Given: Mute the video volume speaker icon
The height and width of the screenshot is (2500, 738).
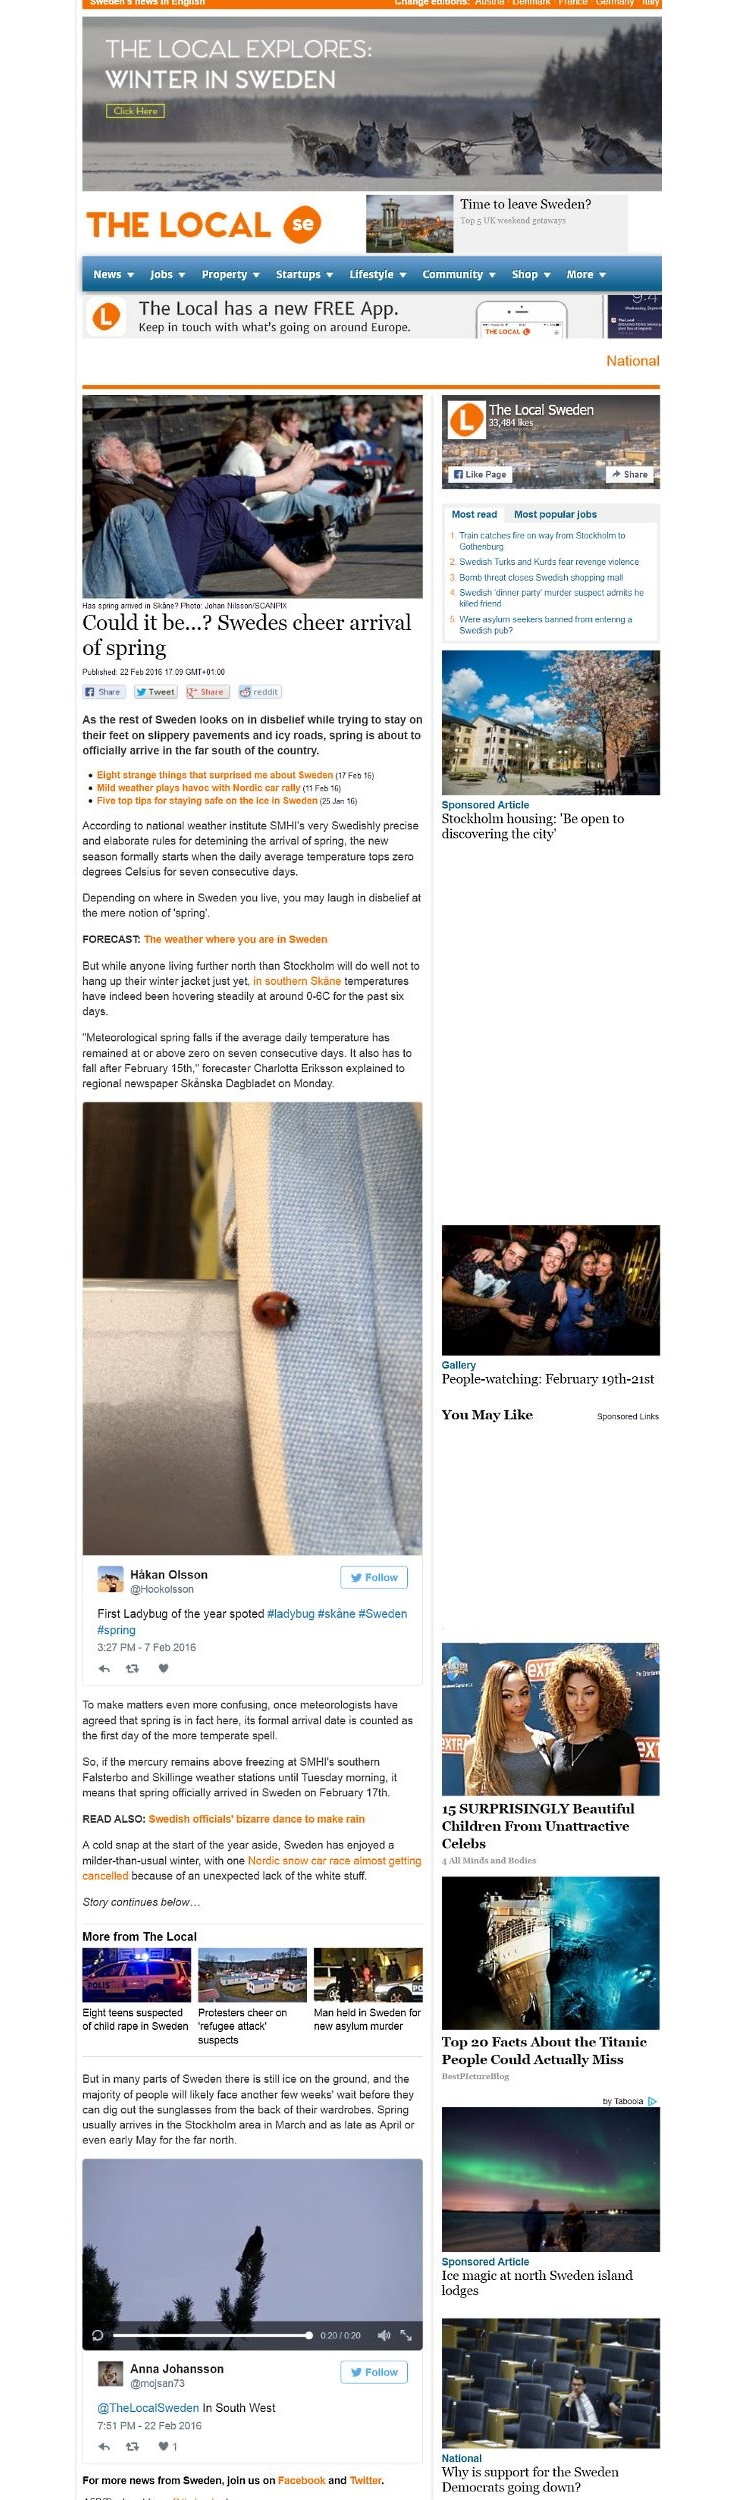Looking at the screenshot, I should pos(383,2335).
